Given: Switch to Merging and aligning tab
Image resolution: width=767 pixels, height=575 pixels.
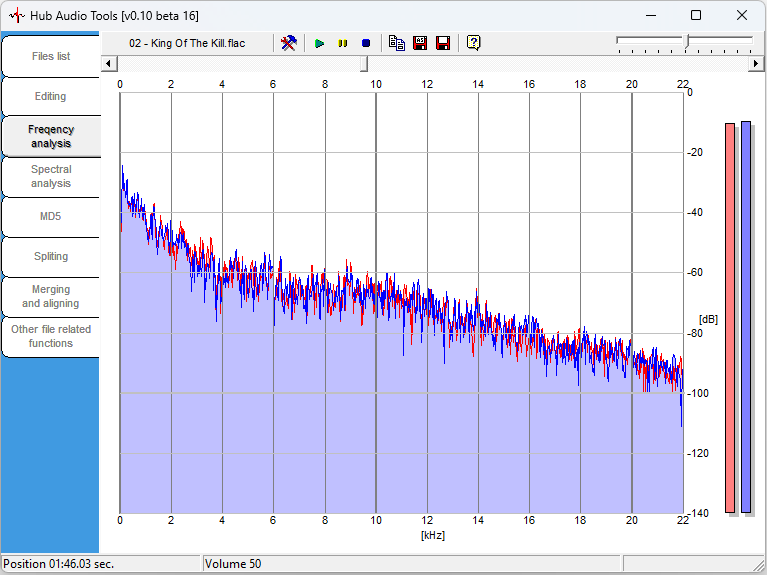Looking at the screenshot, I should [51, 297].
